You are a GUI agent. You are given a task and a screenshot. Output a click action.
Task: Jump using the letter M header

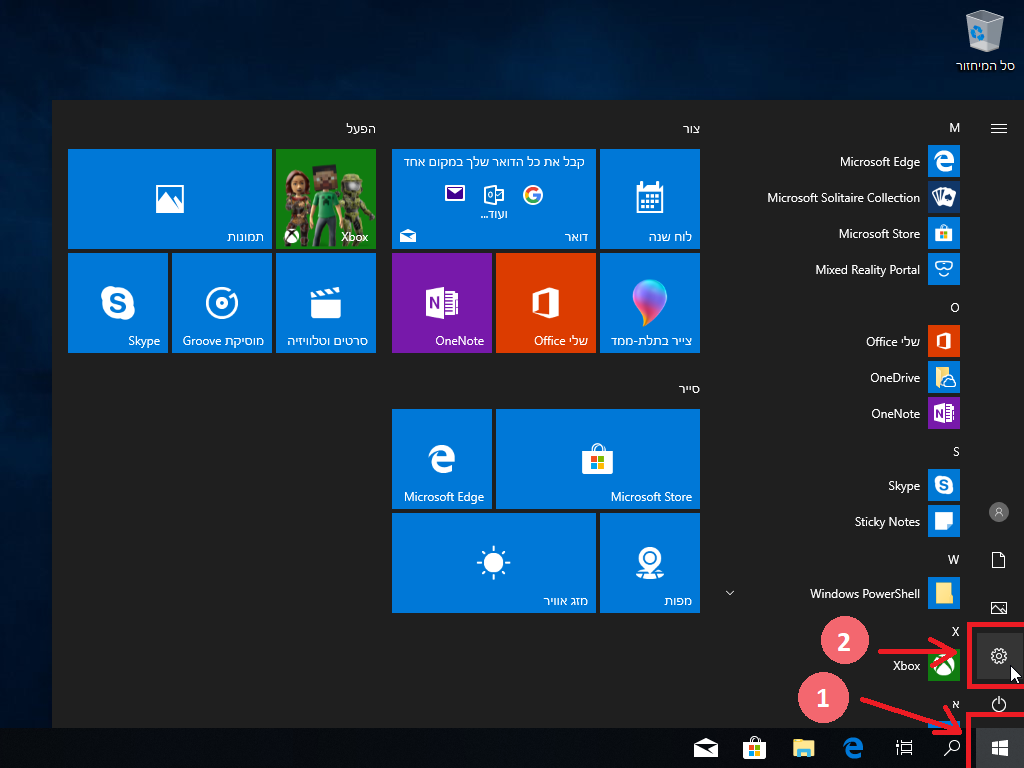point(954,128)
